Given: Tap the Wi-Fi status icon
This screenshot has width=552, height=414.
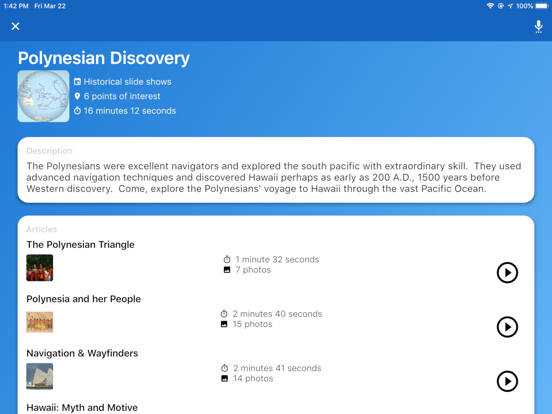Looking at the screenshot, I should point(490,6).
